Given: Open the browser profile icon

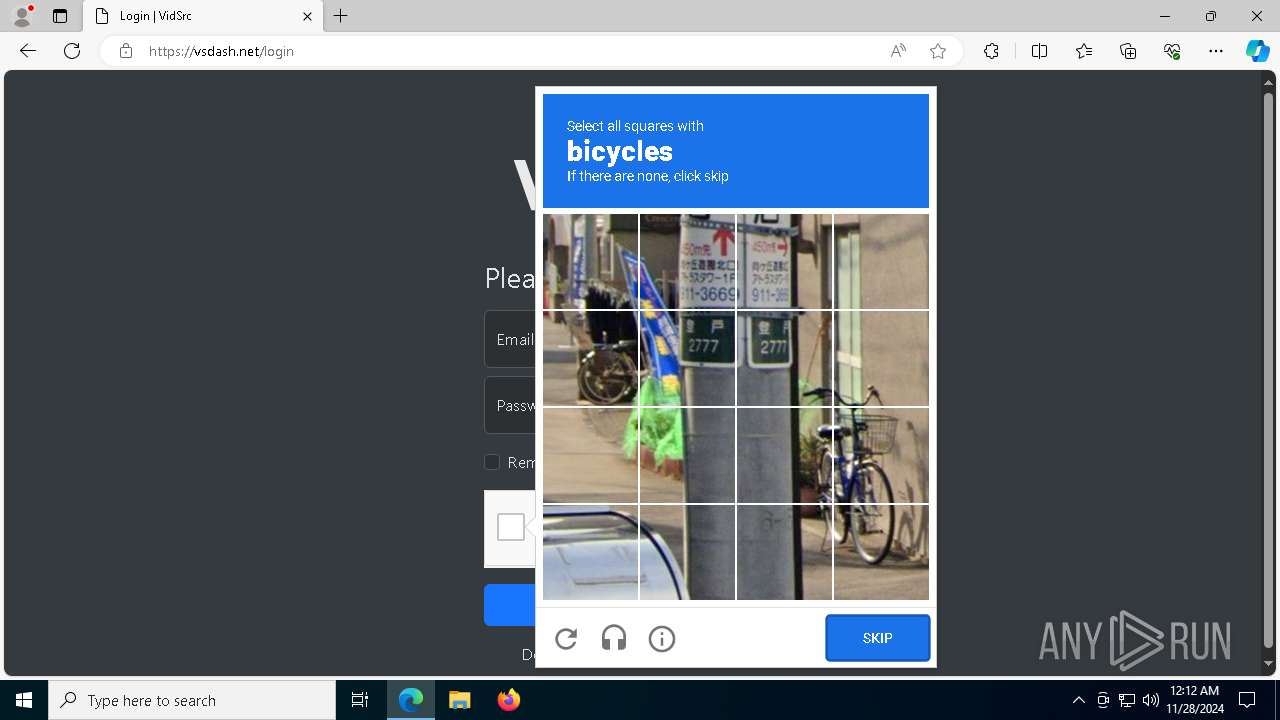Looking at the screenshot, I should click(22, 16).
